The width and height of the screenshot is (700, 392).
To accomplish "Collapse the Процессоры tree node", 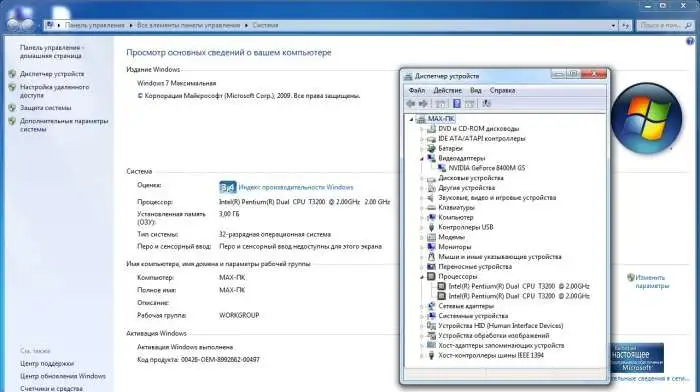I will point(422,277).
